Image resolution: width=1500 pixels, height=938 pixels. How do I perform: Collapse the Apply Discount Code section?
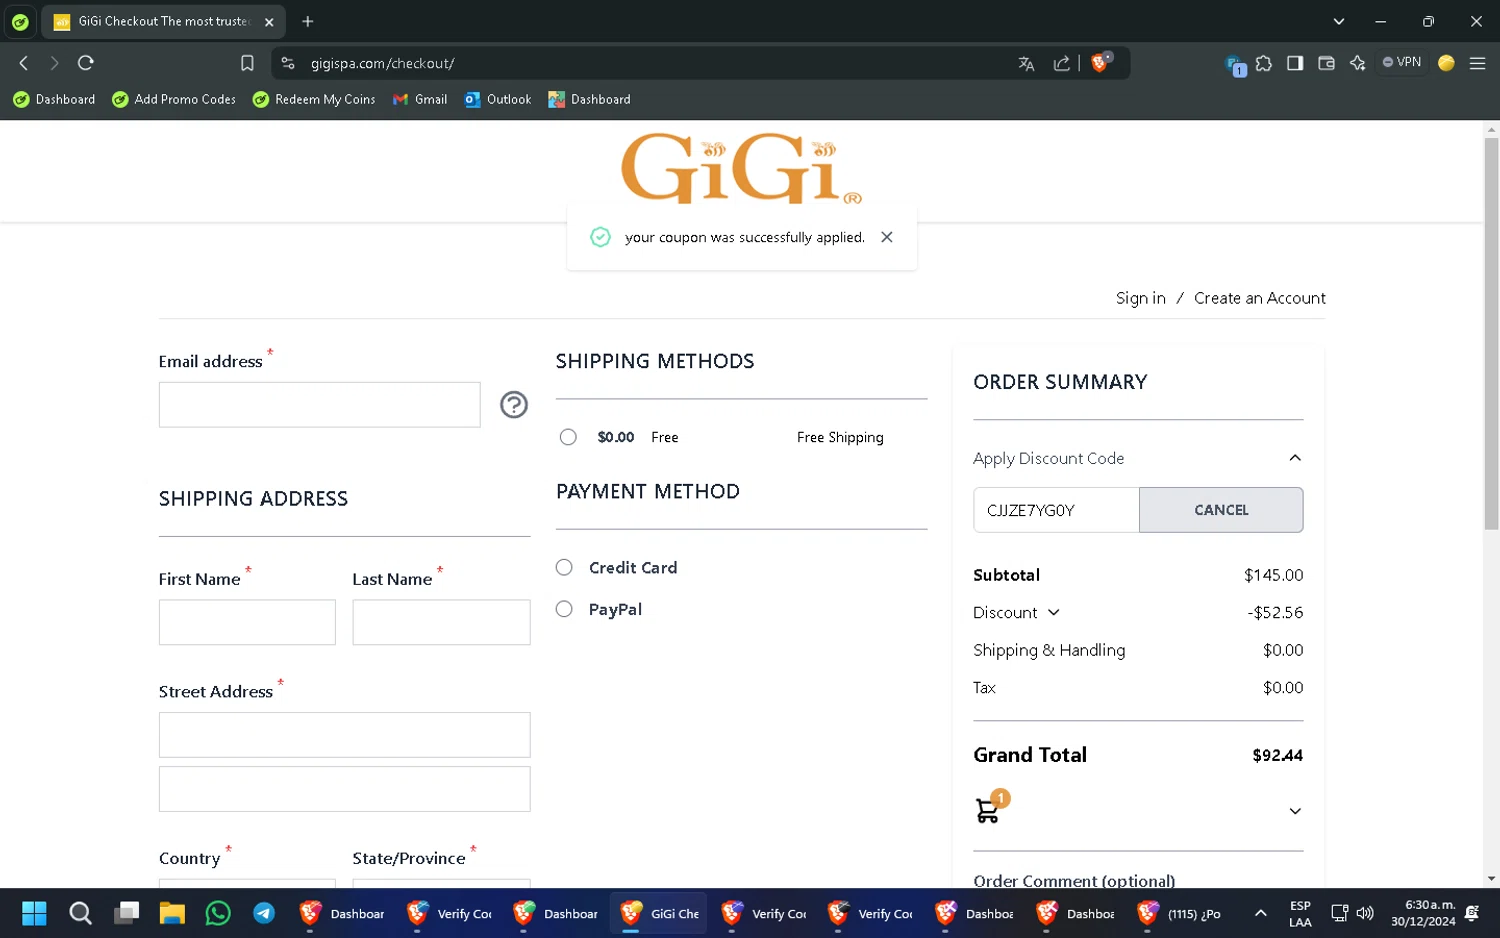[1295, 458]
